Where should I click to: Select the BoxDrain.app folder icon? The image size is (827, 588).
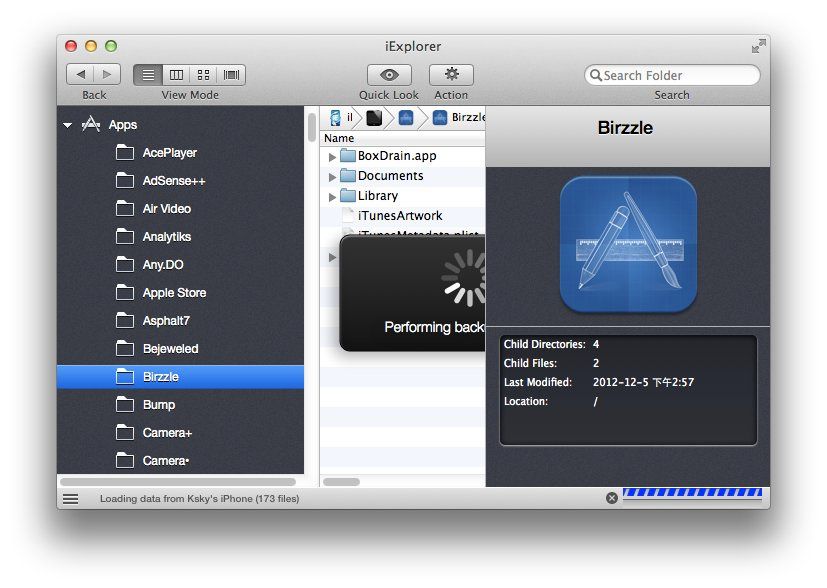coord(348,156)
